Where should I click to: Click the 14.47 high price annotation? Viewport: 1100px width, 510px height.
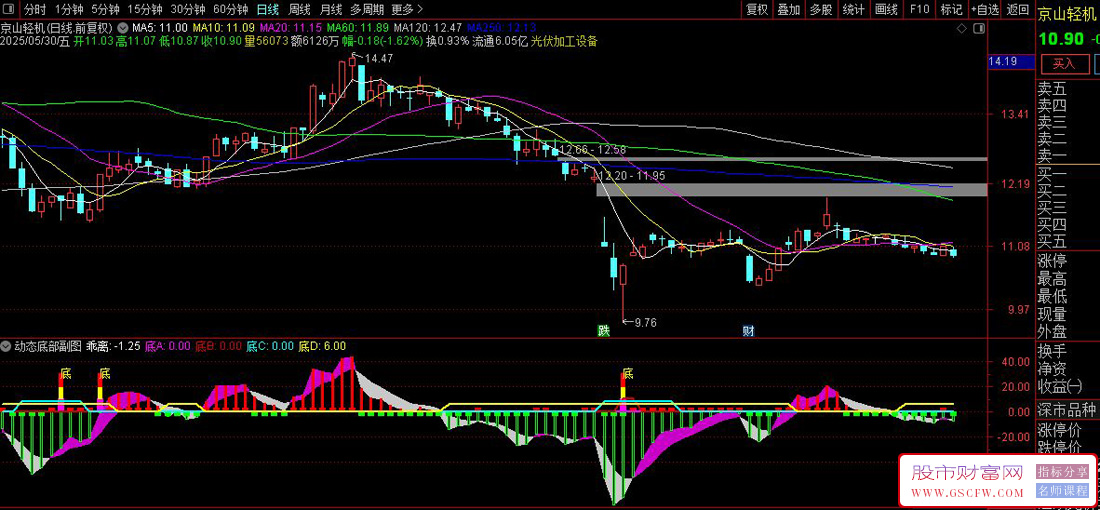pos(378,59)
